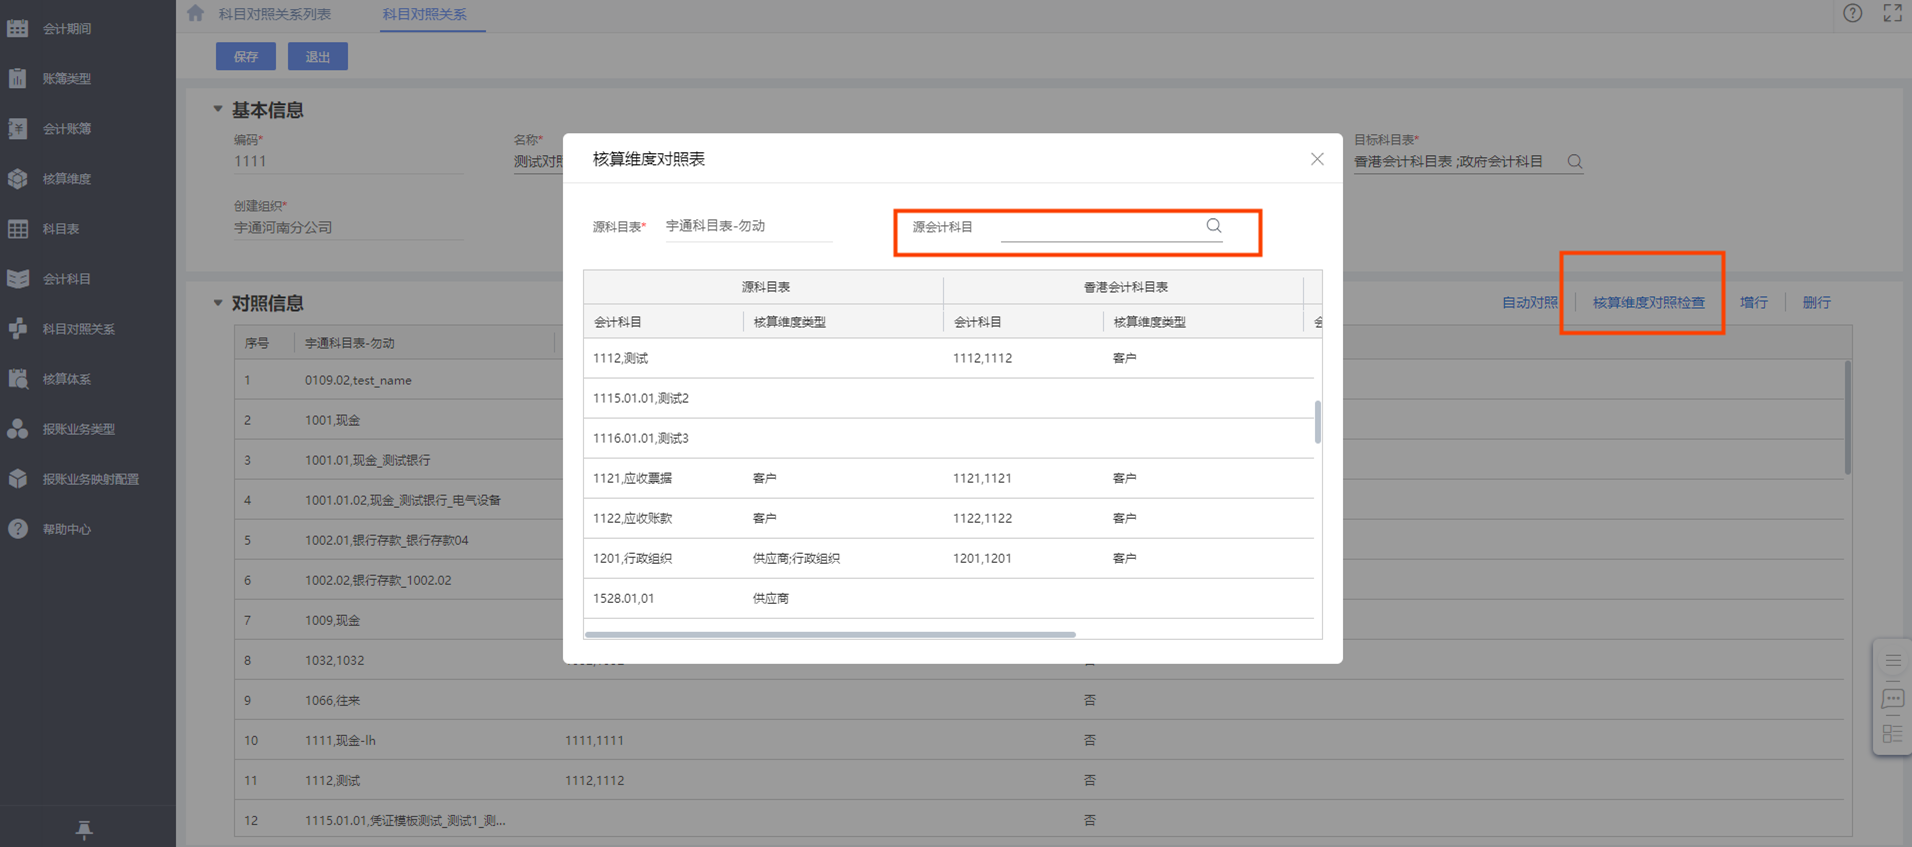Select dialog row 1201,行政组织
This screenshot has height=847, width=1912.
point(948,558)
